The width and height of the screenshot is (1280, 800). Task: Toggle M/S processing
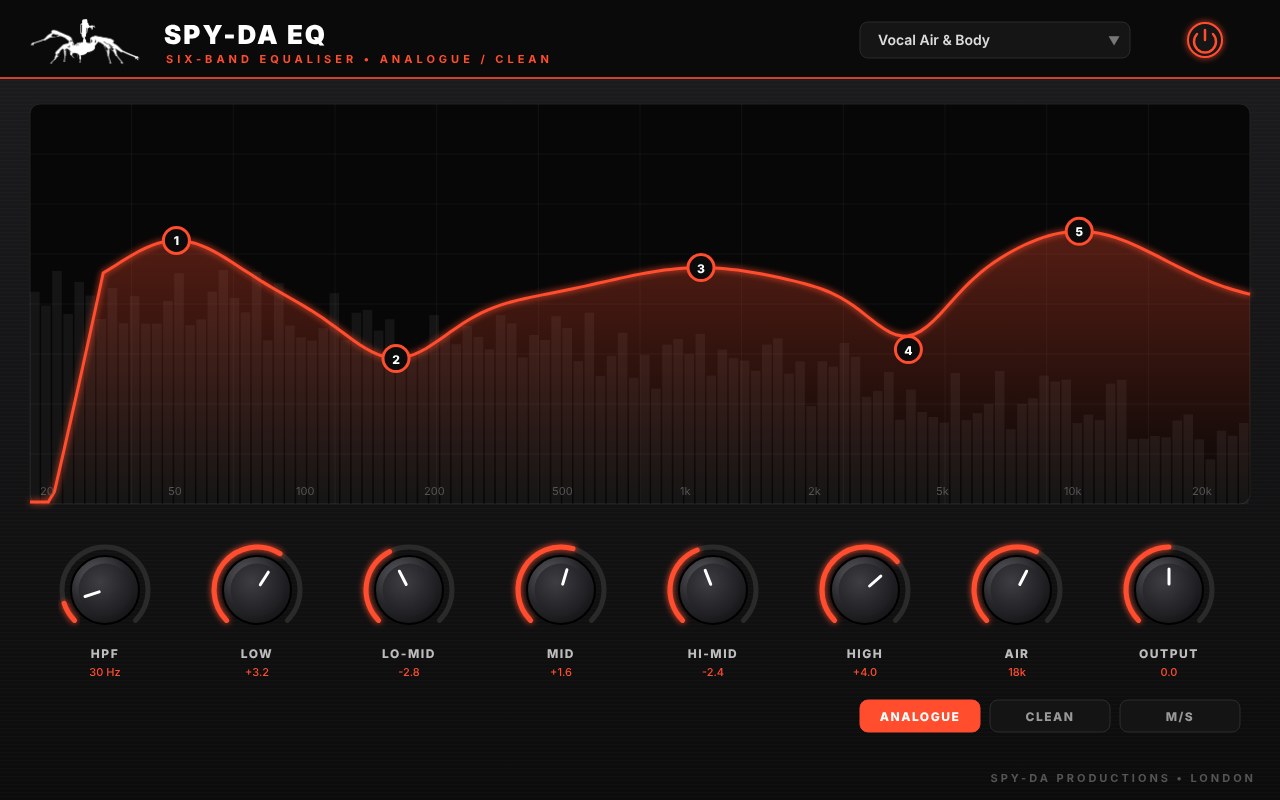1180,716
